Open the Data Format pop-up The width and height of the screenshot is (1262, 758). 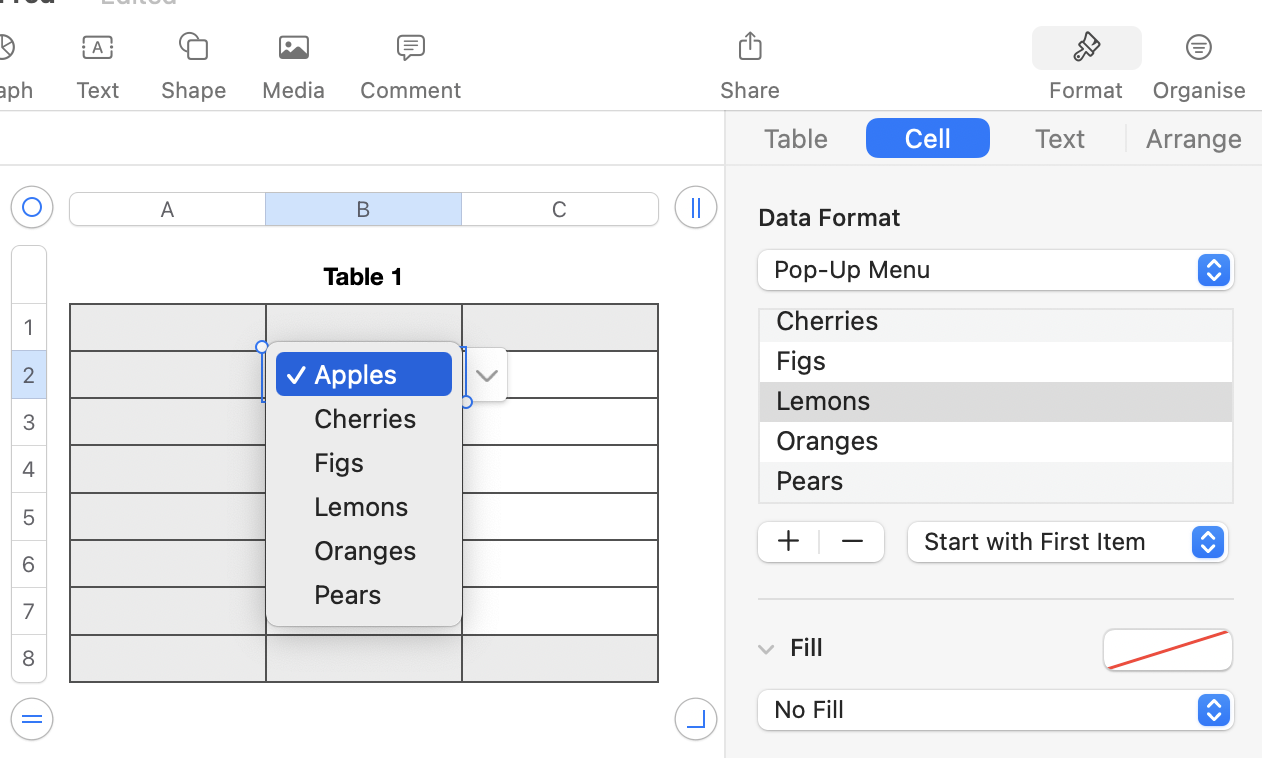[x=996, y=270]
